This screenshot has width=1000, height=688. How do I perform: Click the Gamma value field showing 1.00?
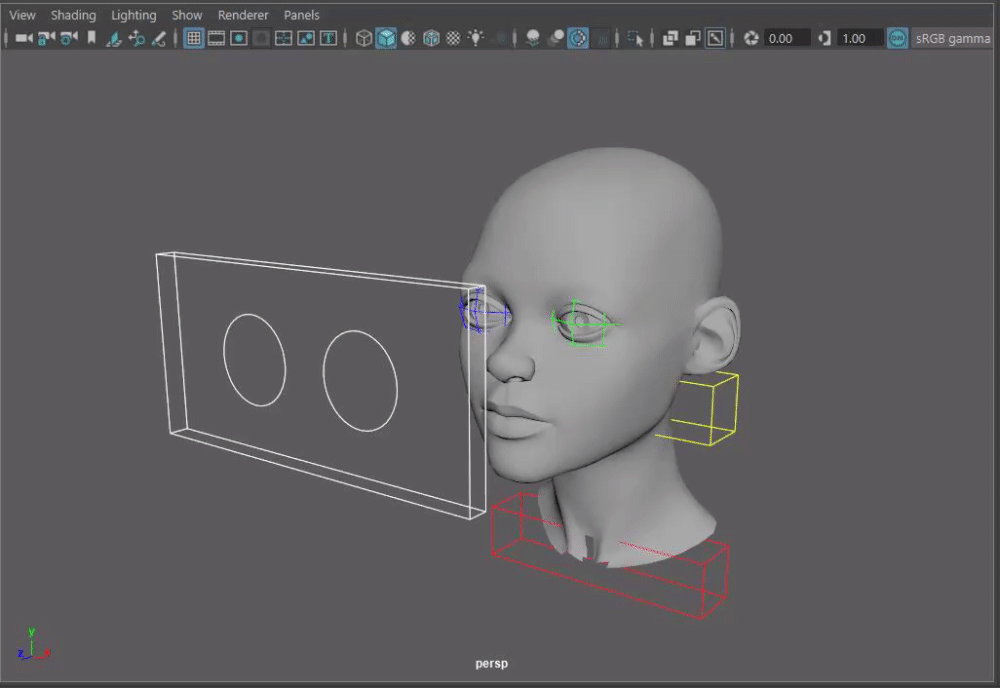click(860, 38)
